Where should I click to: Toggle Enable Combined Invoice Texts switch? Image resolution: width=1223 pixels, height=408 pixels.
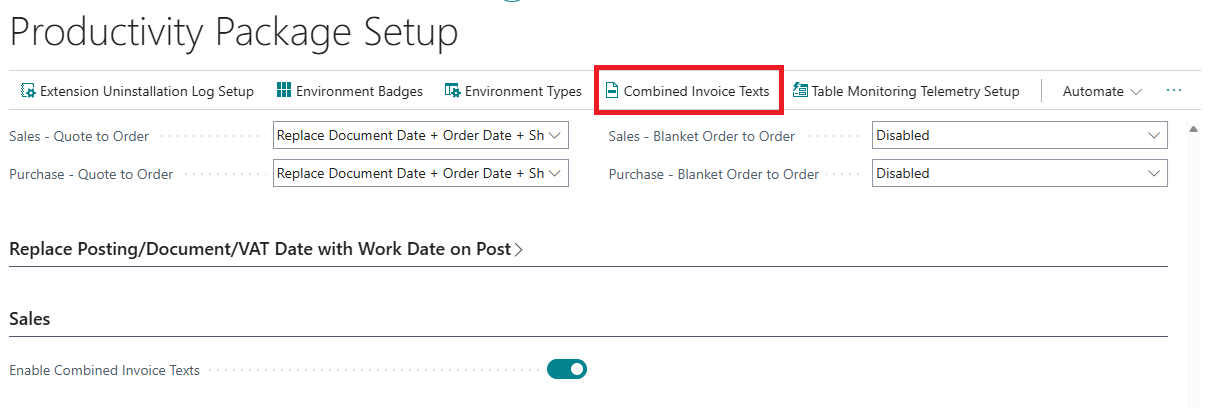coord(566,370)
